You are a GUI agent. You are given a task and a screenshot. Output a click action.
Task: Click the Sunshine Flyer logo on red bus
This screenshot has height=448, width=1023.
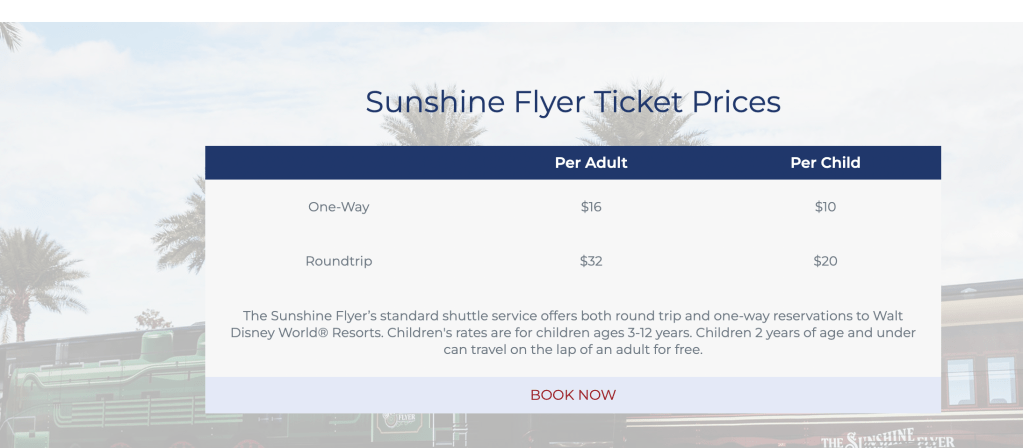click(887, 439)
